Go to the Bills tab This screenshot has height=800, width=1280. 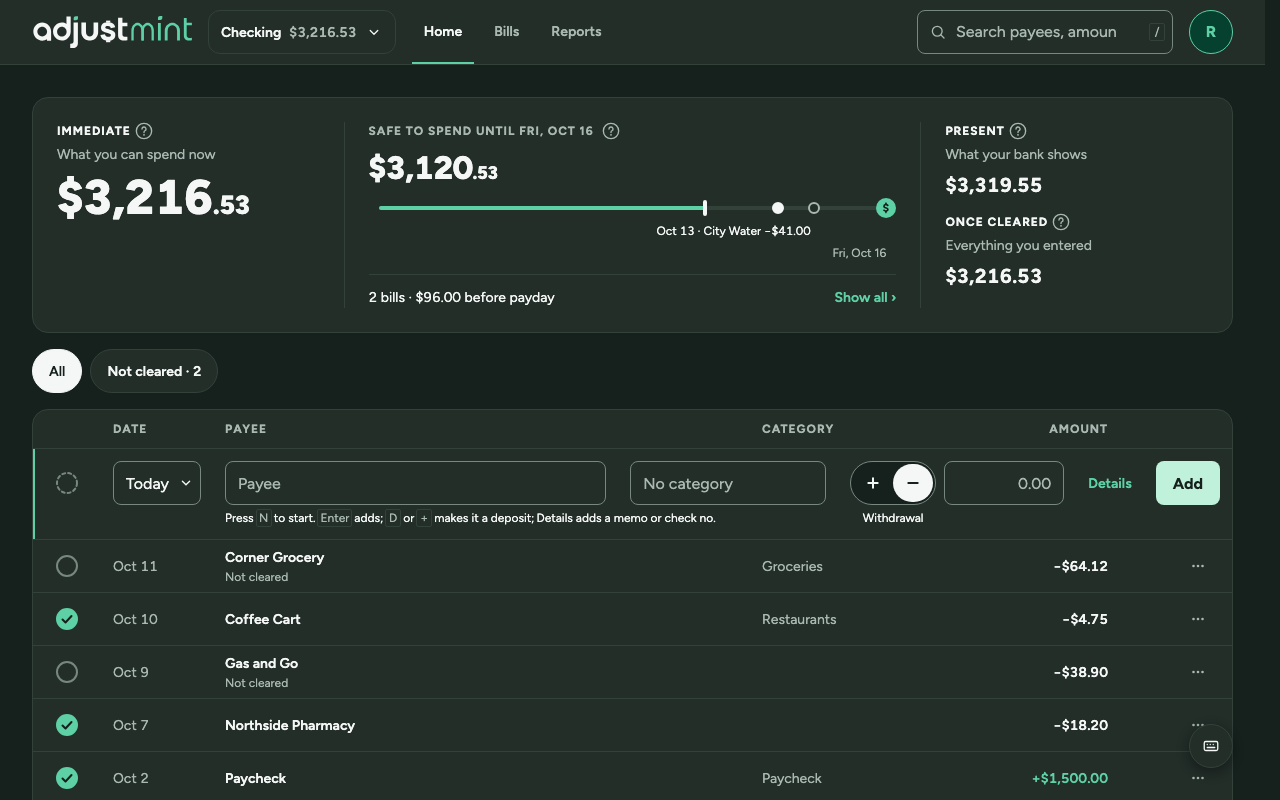click(x=506, y=31)
